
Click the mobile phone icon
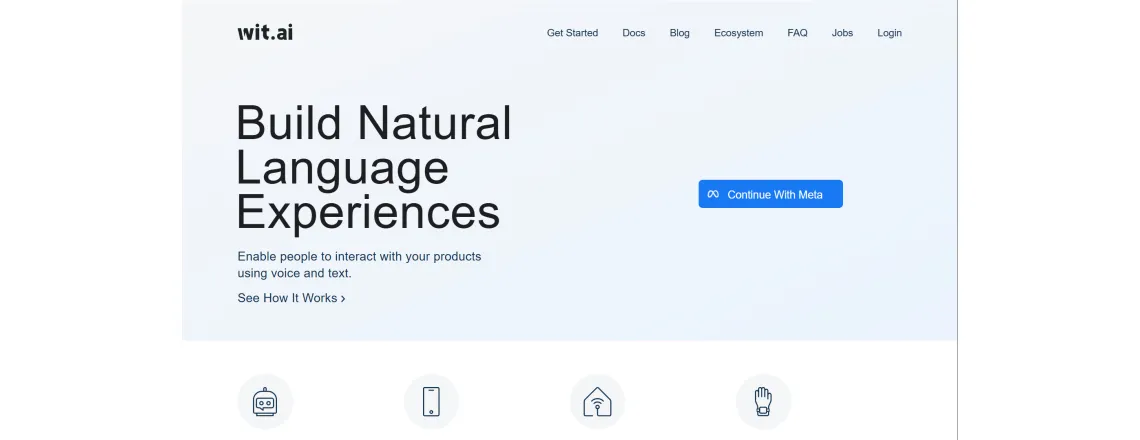point(431,401)
